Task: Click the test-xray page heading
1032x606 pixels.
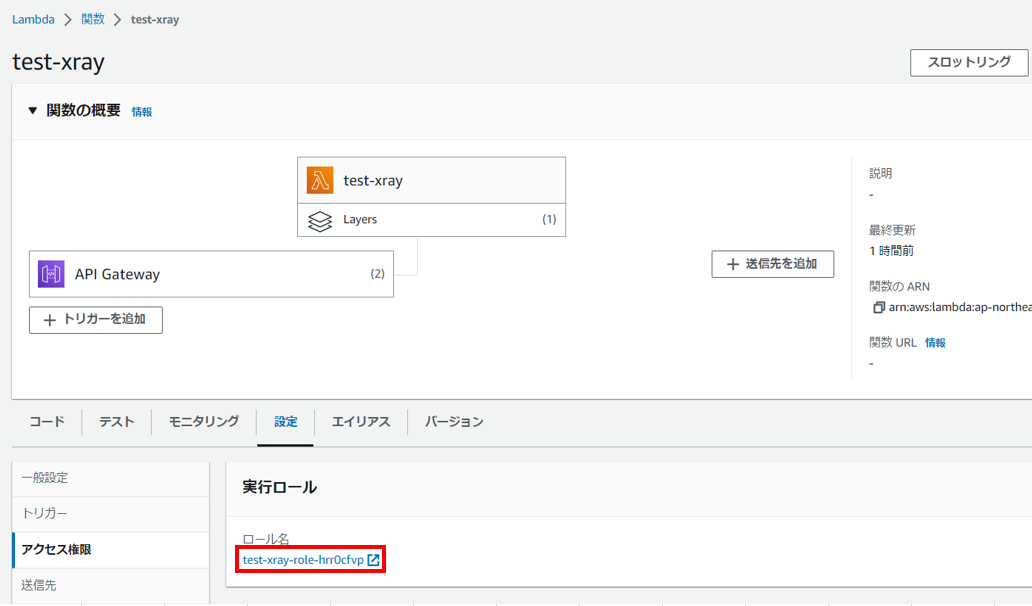Action: pos(59,62)
